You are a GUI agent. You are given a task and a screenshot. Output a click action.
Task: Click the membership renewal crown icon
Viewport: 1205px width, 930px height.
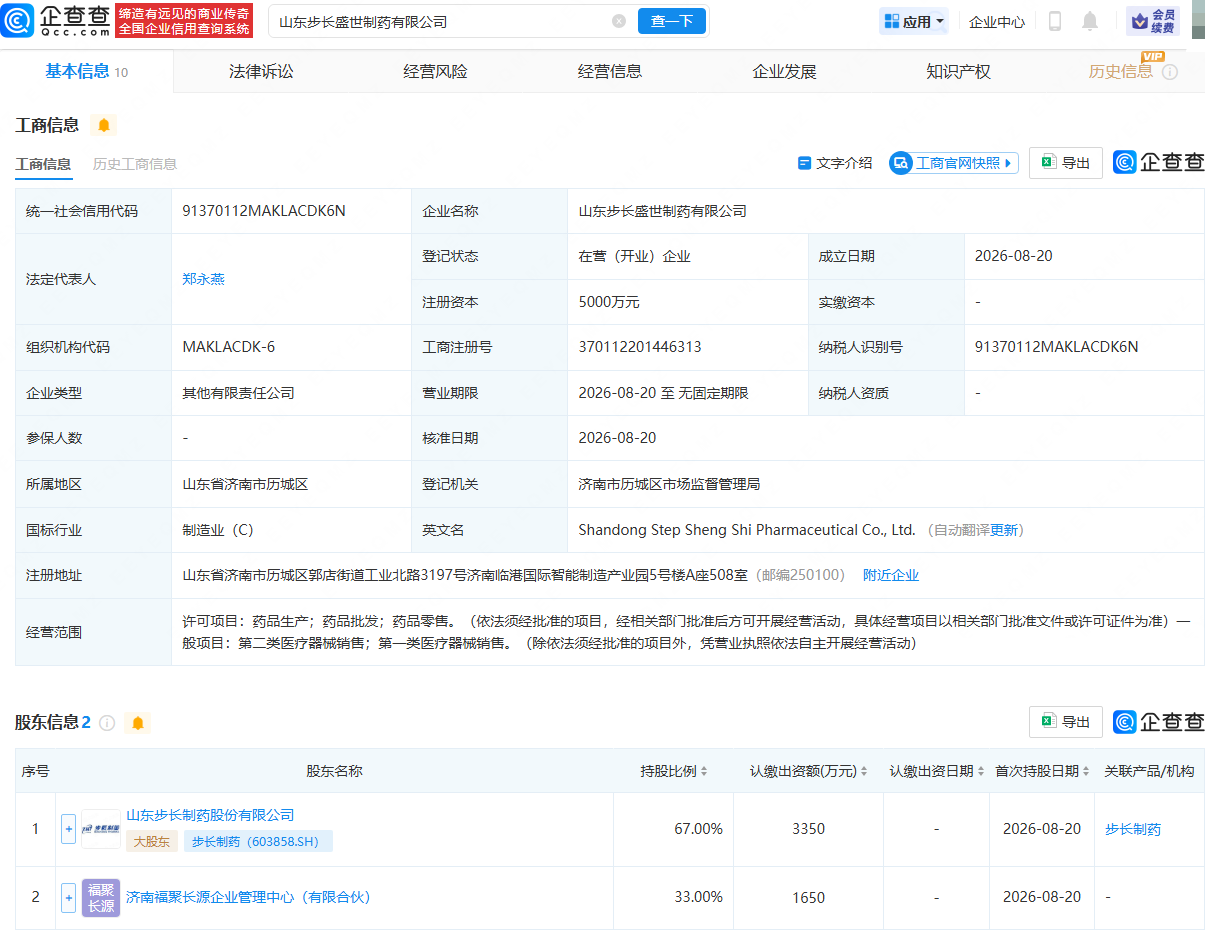1153,21
